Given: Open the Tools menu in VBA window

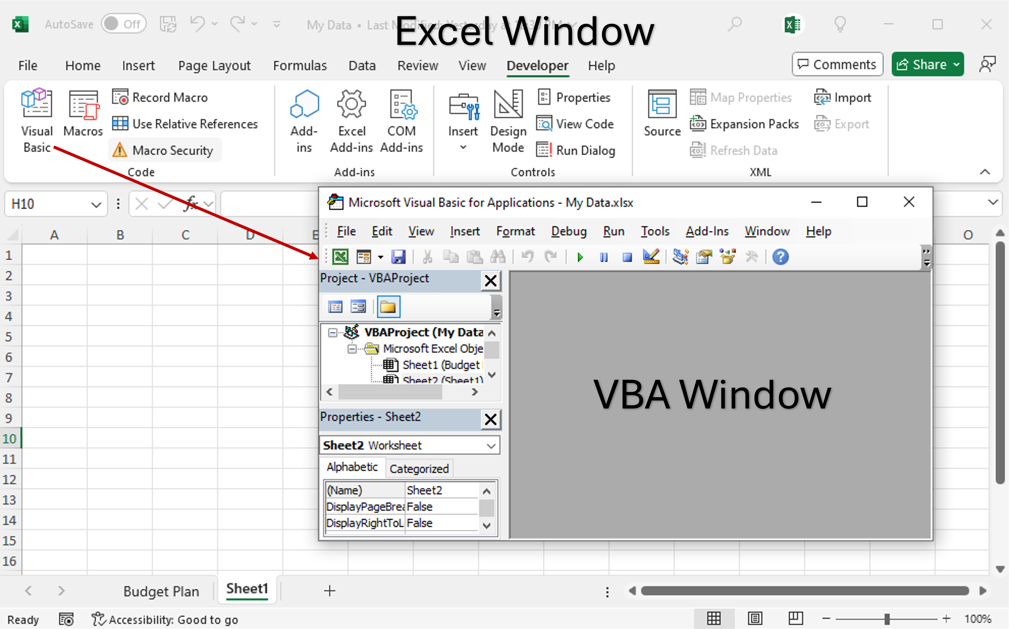Looking at the screenshot, I should pyautogui.click(x=655, y=231).
